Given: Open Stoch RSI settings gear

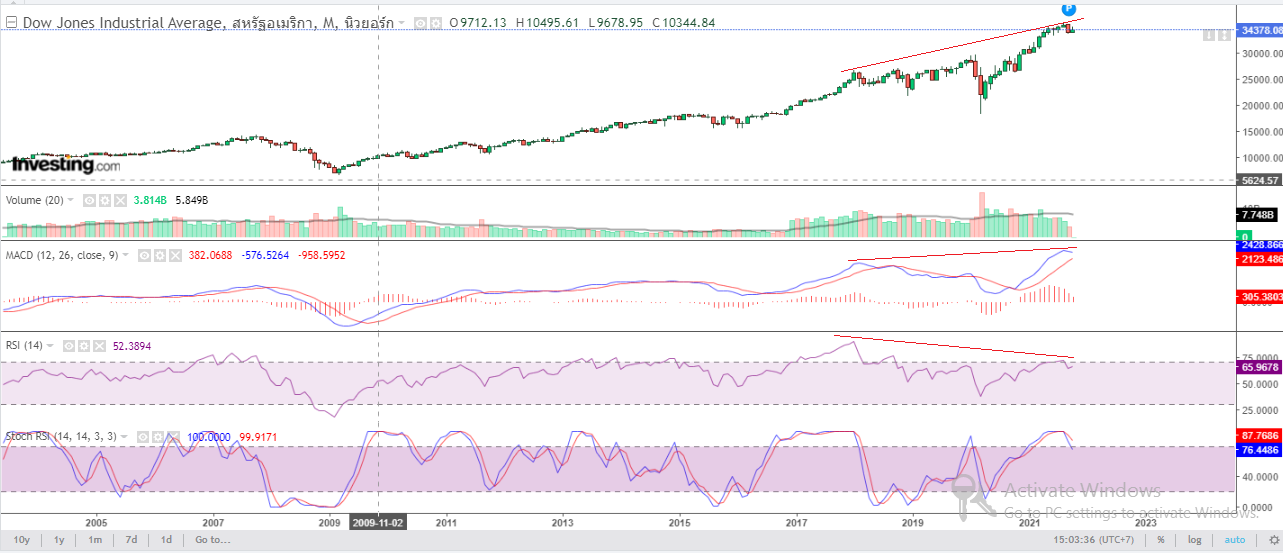Looking at the screenshot, I should pyautogui.click(x=158, y=436).
